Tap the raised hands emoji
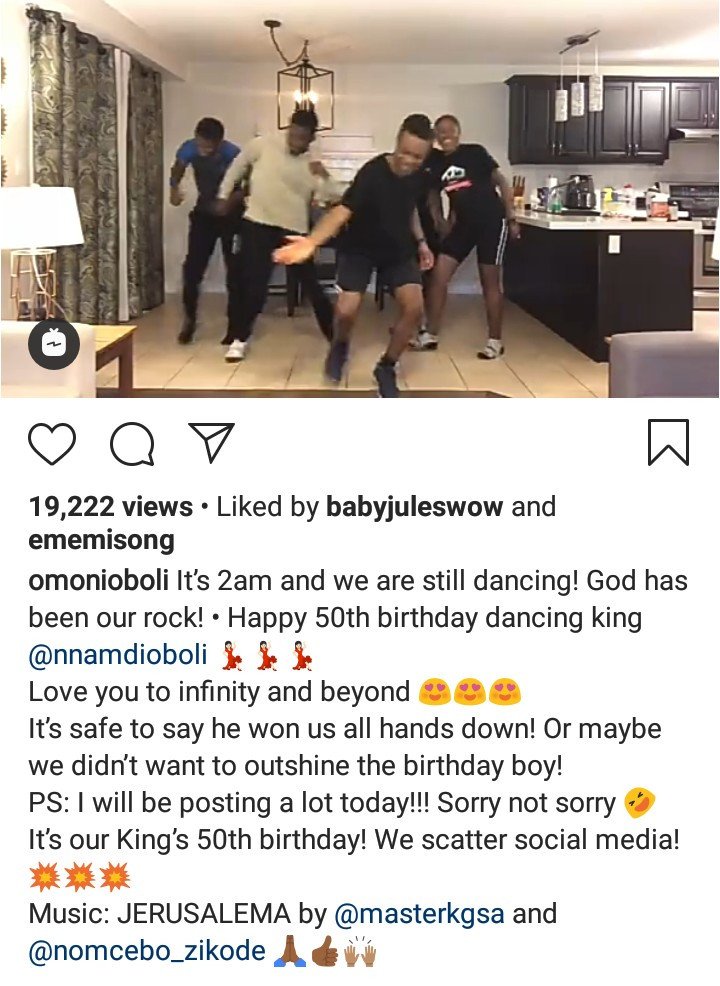The image size is (720, 986). 360,951
